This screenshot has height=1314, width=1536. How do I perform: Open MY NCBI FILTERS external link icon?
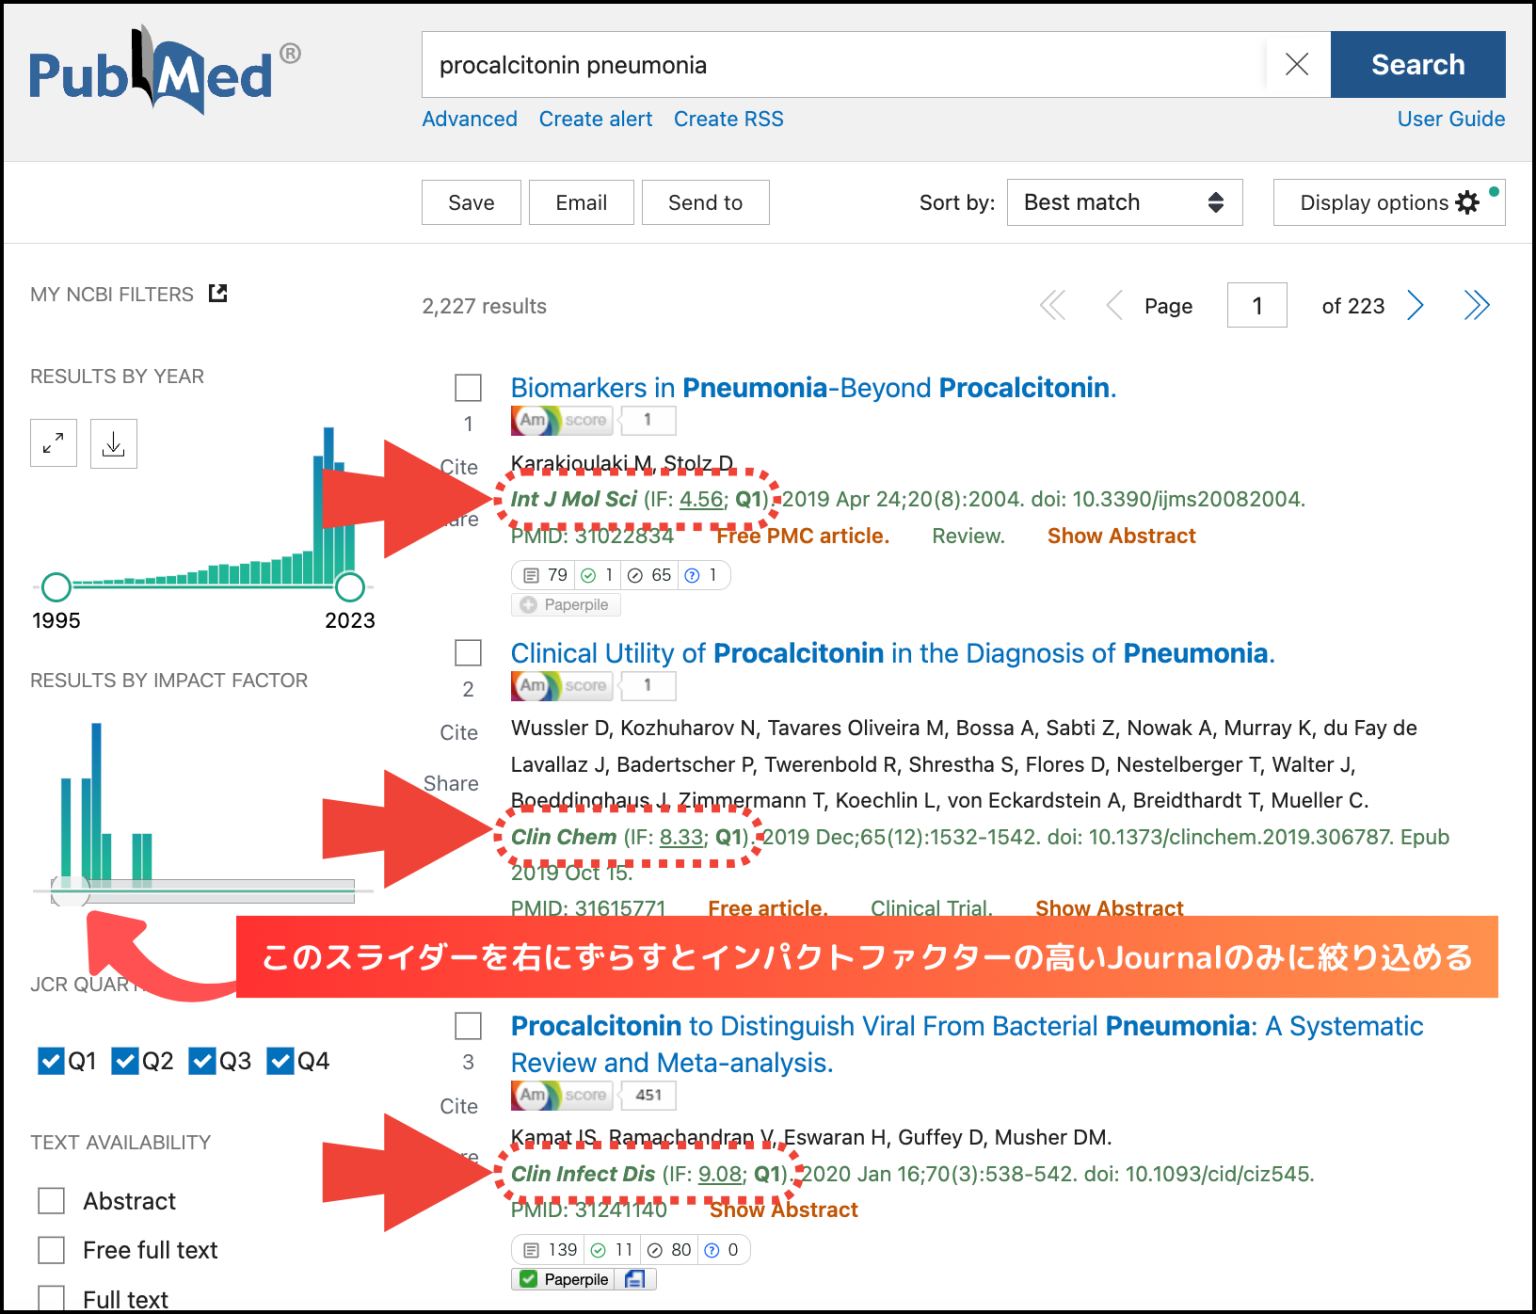click(218, 292)
